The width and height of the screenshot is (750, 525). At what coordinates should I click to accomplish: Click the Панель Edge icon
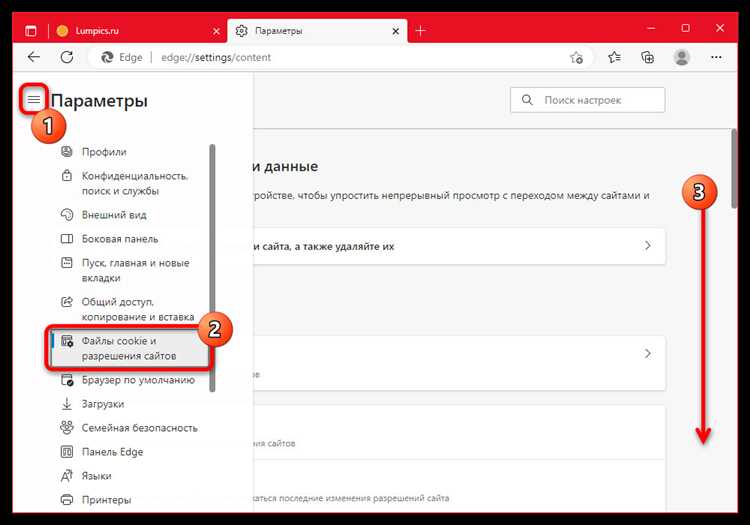pyautogui.click(x=67, y=451)
